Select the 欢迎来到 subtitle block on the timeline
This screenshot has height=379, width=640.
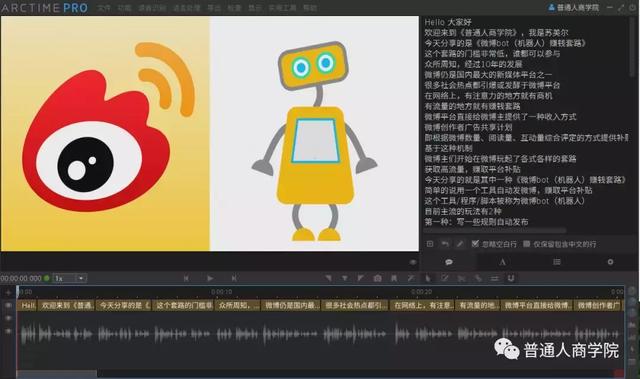[x=67, y=305]
